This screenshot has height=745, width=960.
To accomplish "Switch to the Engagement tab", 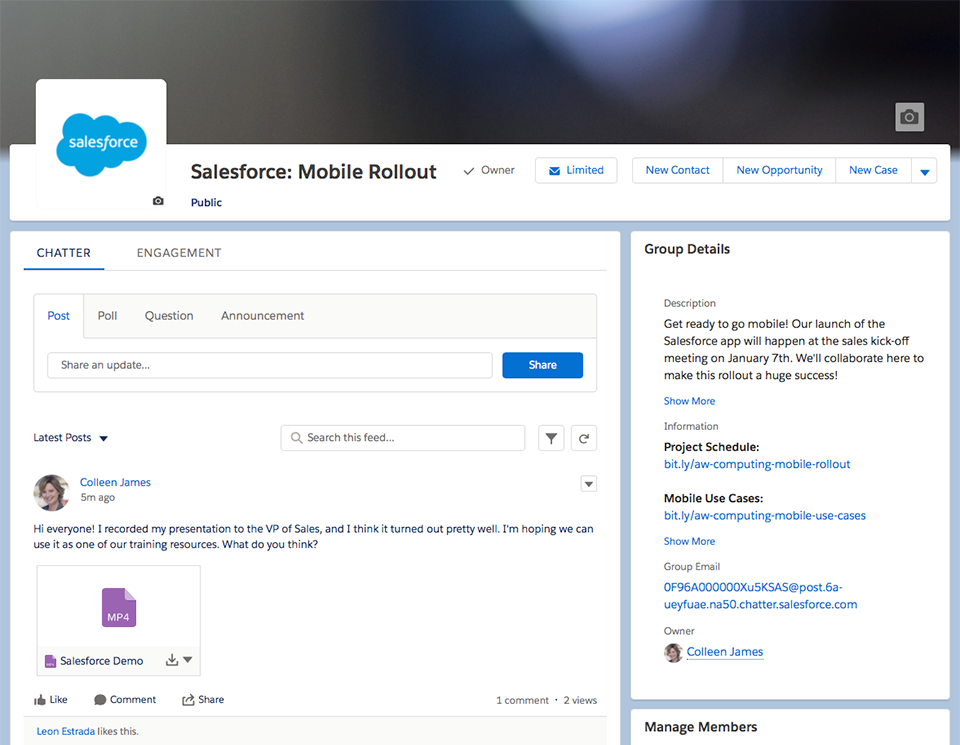I will click(179, 253).
